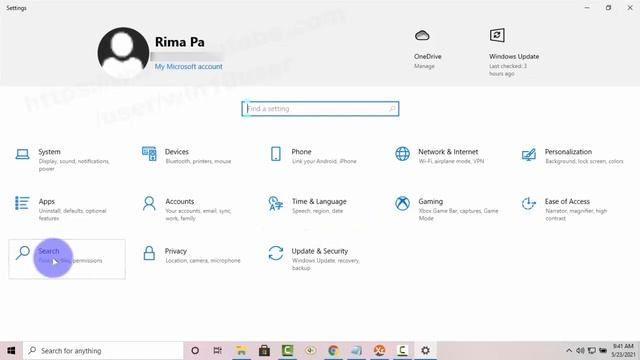Switch to the green Camtasia taskbar app
Viewport: 640px width, 360px height.
point(287,351)
